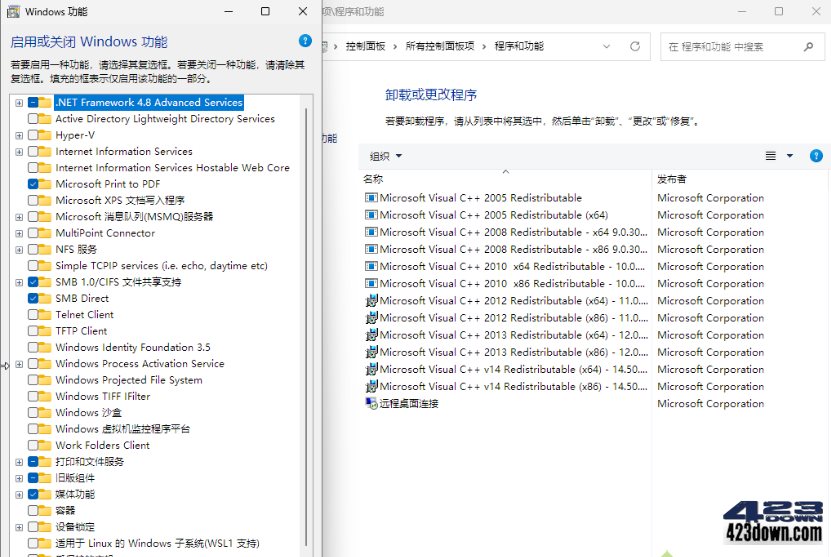Expand the 旧版组件 node

19,479
